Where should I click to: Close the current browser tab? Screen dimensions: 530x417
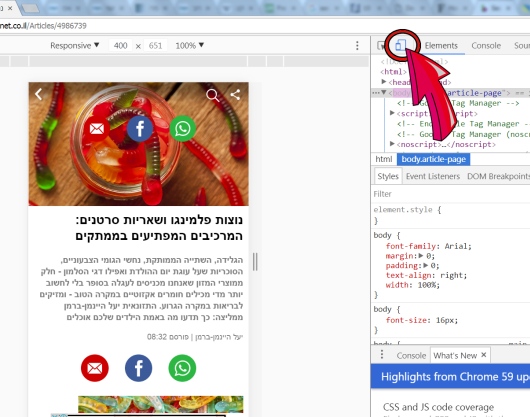(10, 8)
